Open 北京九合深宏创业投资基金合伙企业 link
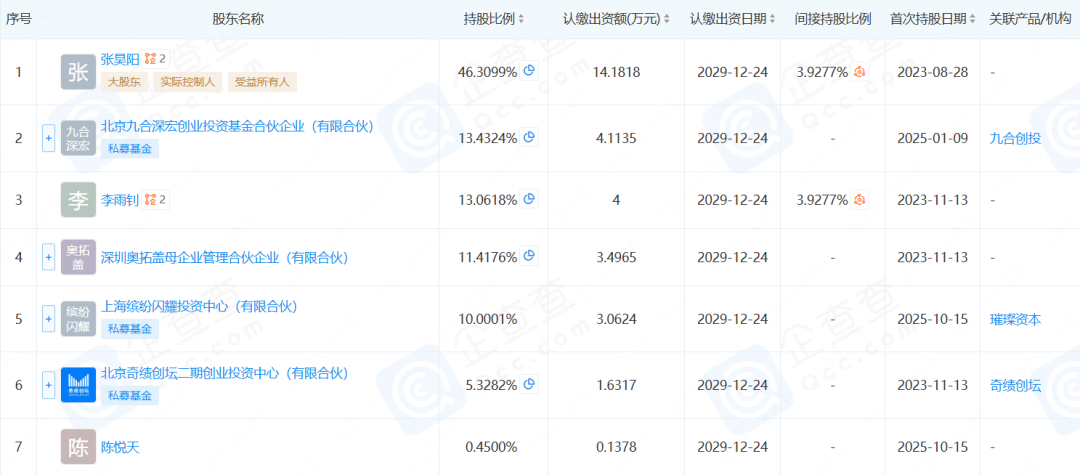This screenshot has width=1080, height=475. click(237, 126)
